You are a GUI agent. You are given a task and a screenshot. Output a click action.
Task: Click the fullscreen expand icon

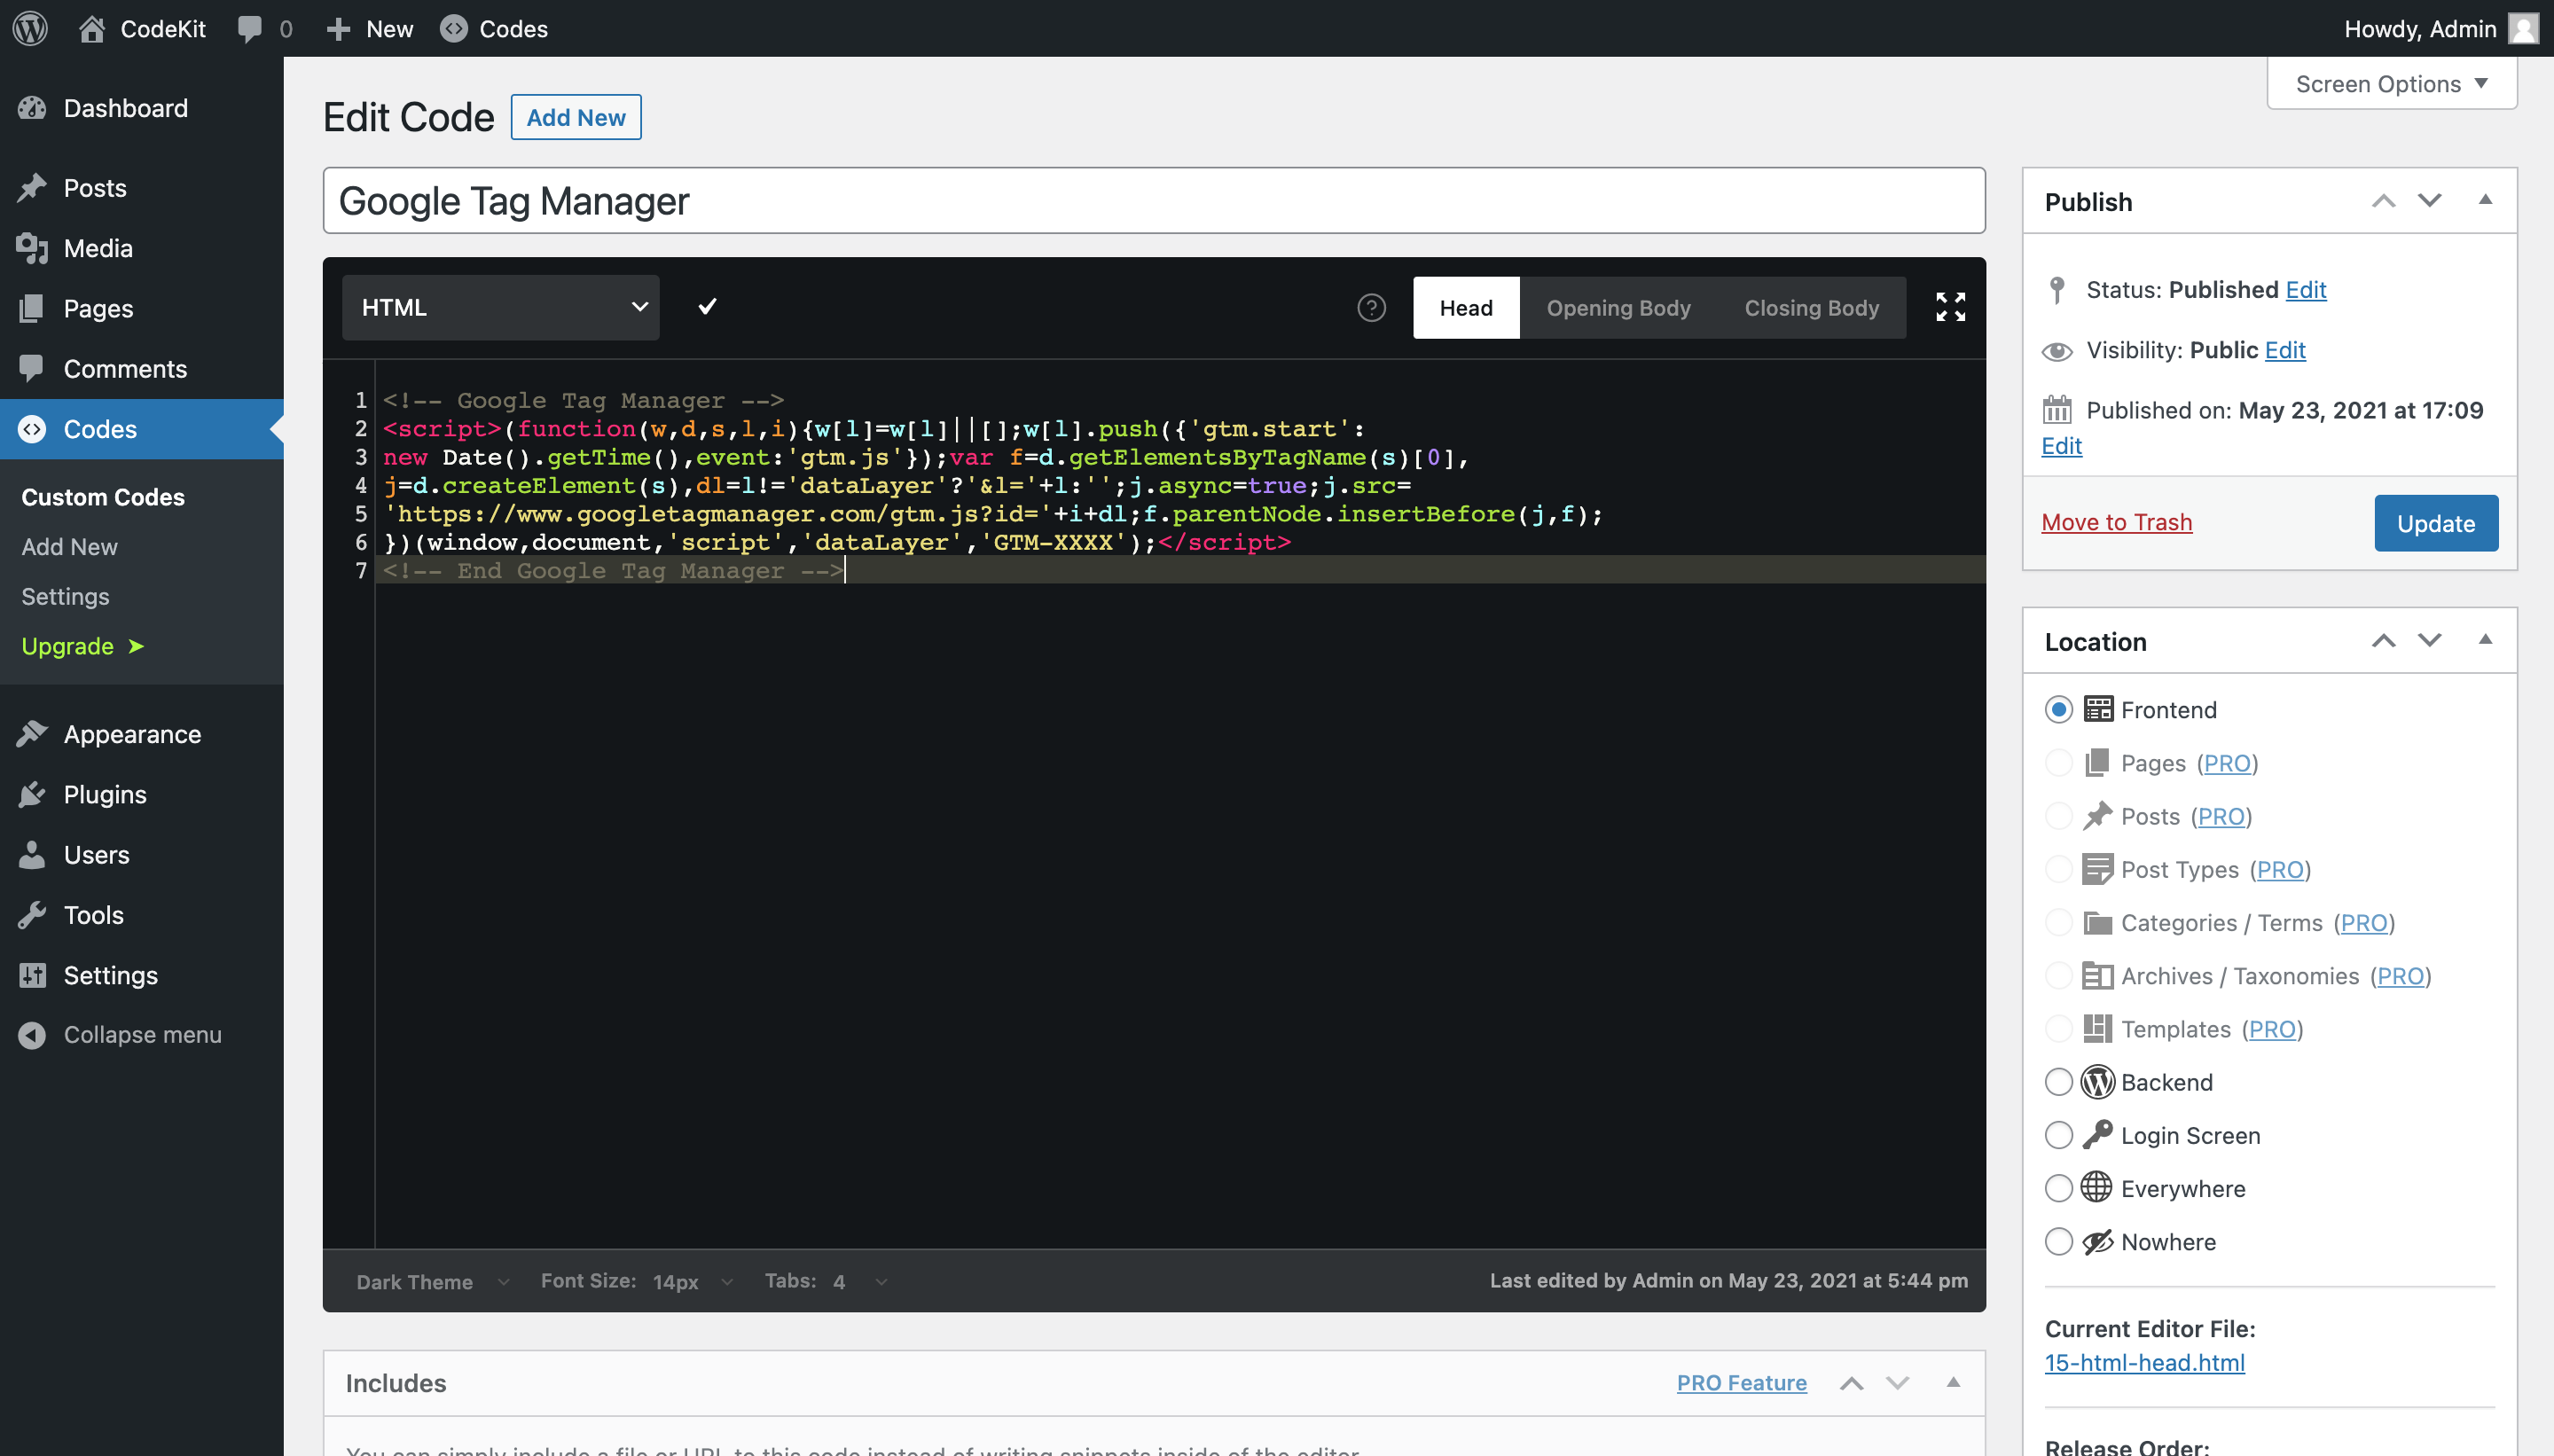click(1951, 307)
